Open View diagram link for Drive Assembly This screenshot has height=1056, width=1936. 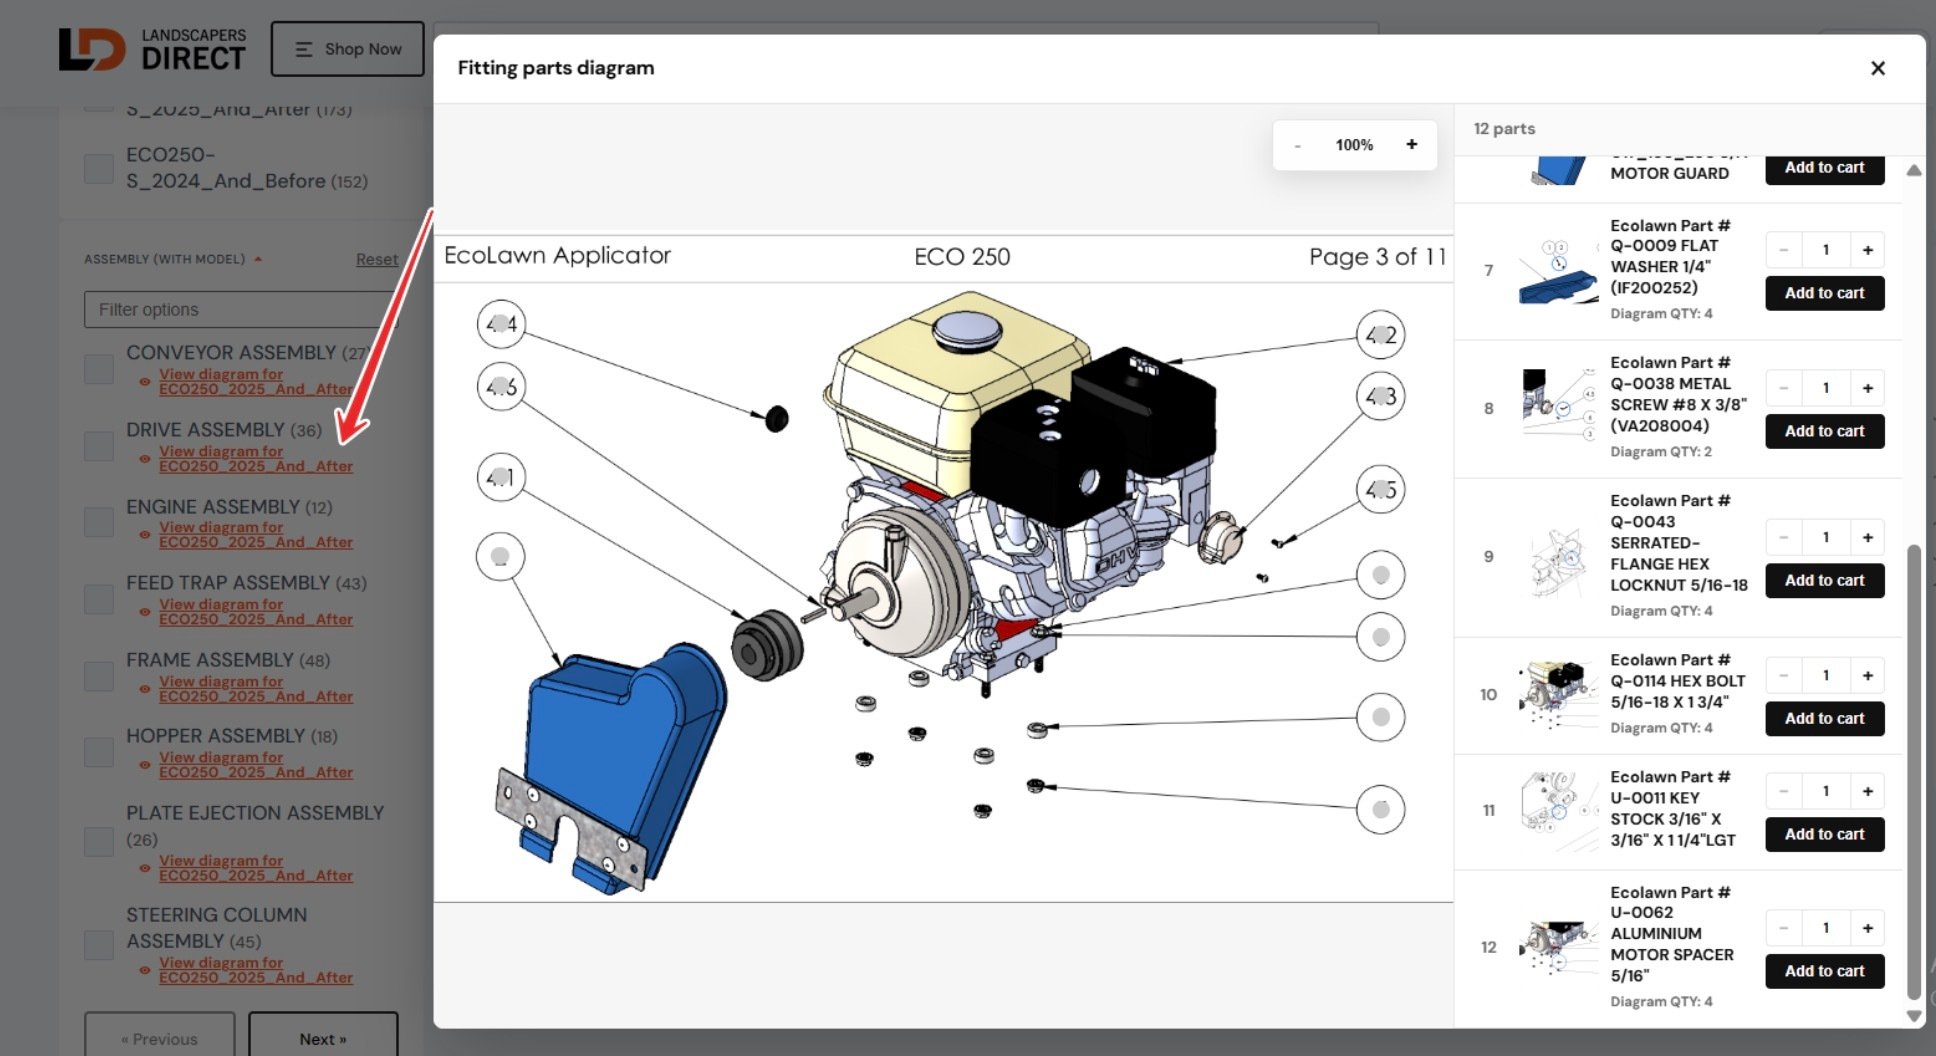point(256,459)
